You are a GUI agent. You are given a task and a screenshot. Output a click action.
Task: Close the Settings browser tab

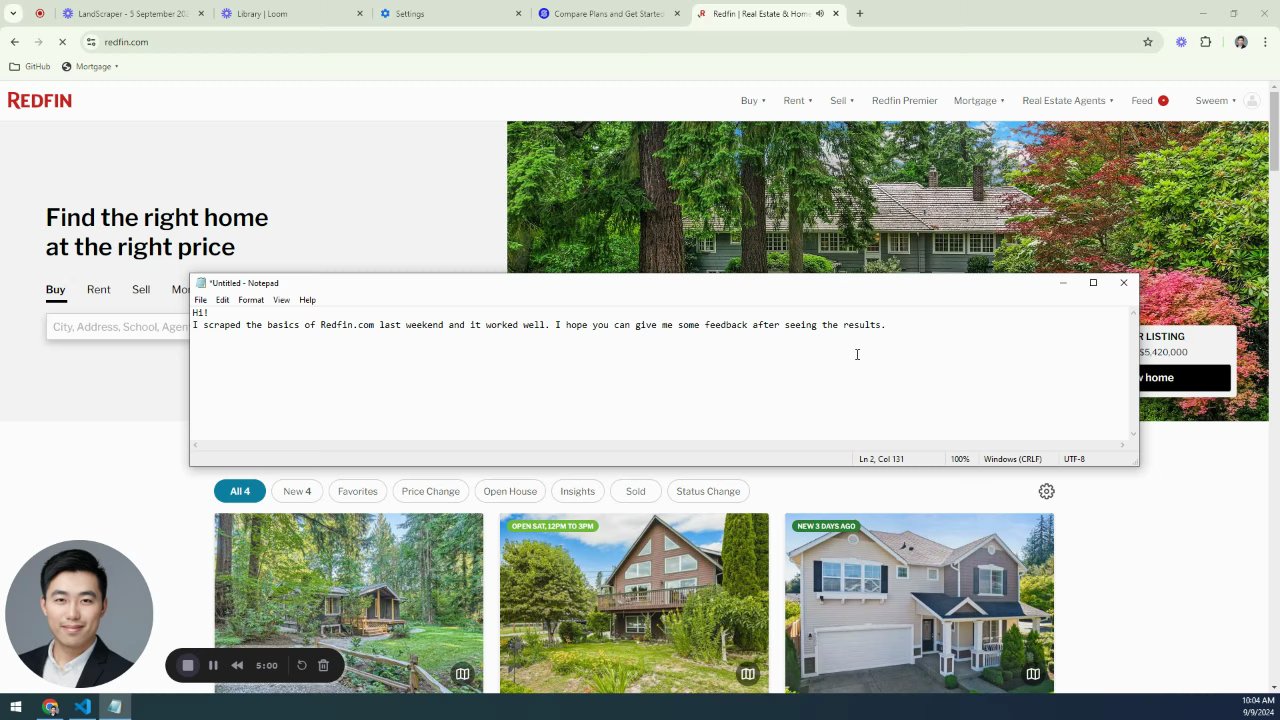click(518, 14)
